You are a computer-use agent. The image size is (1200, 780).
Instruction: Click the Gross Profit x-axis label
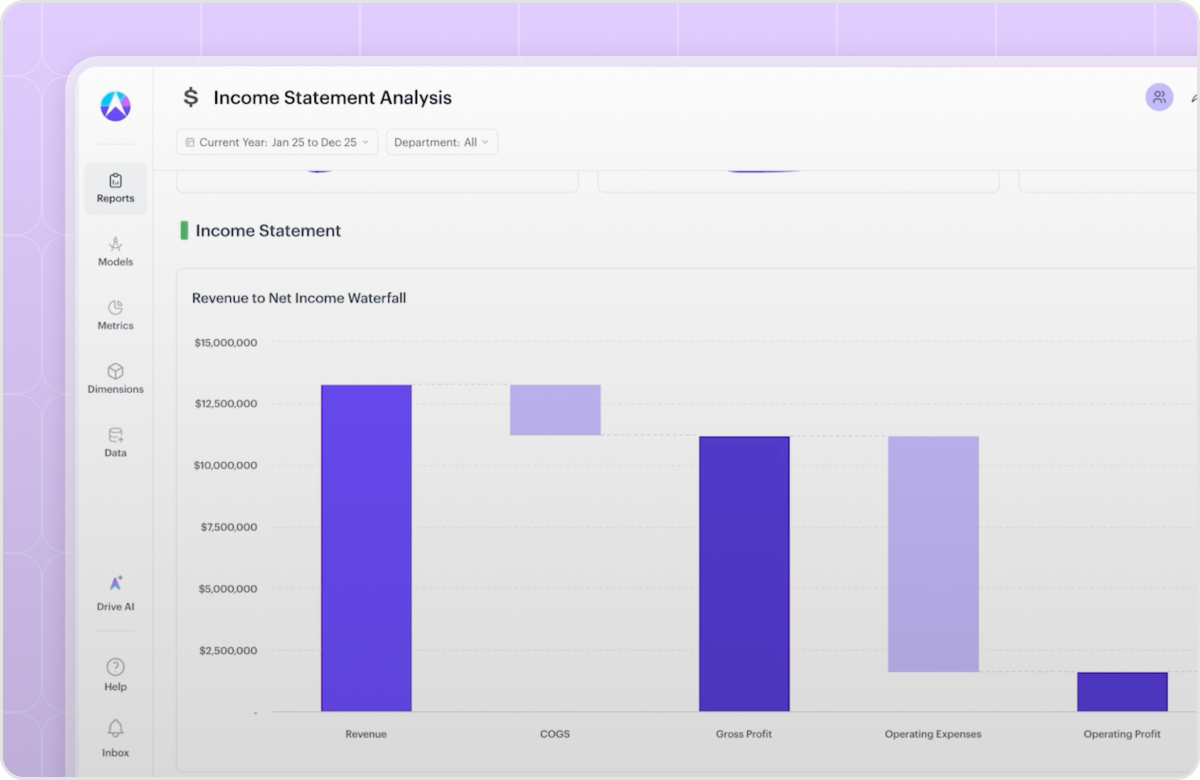pyautogui.click(x=744, y=734)
